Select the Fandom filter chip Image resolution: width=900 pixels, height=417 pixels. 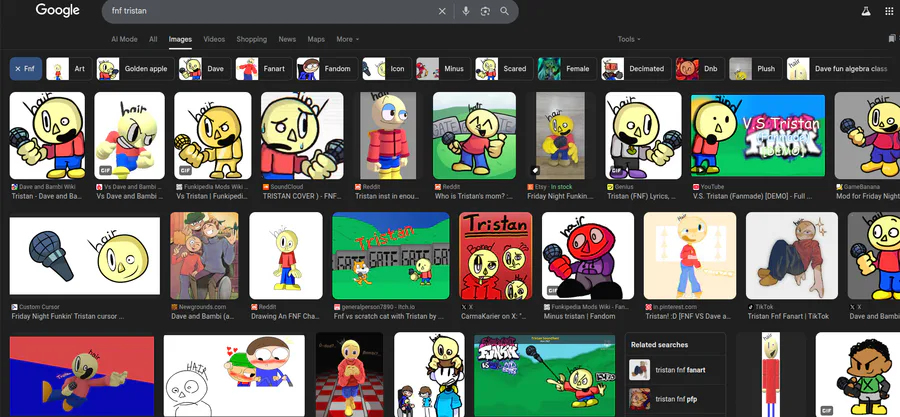click(x=327, y=69)
